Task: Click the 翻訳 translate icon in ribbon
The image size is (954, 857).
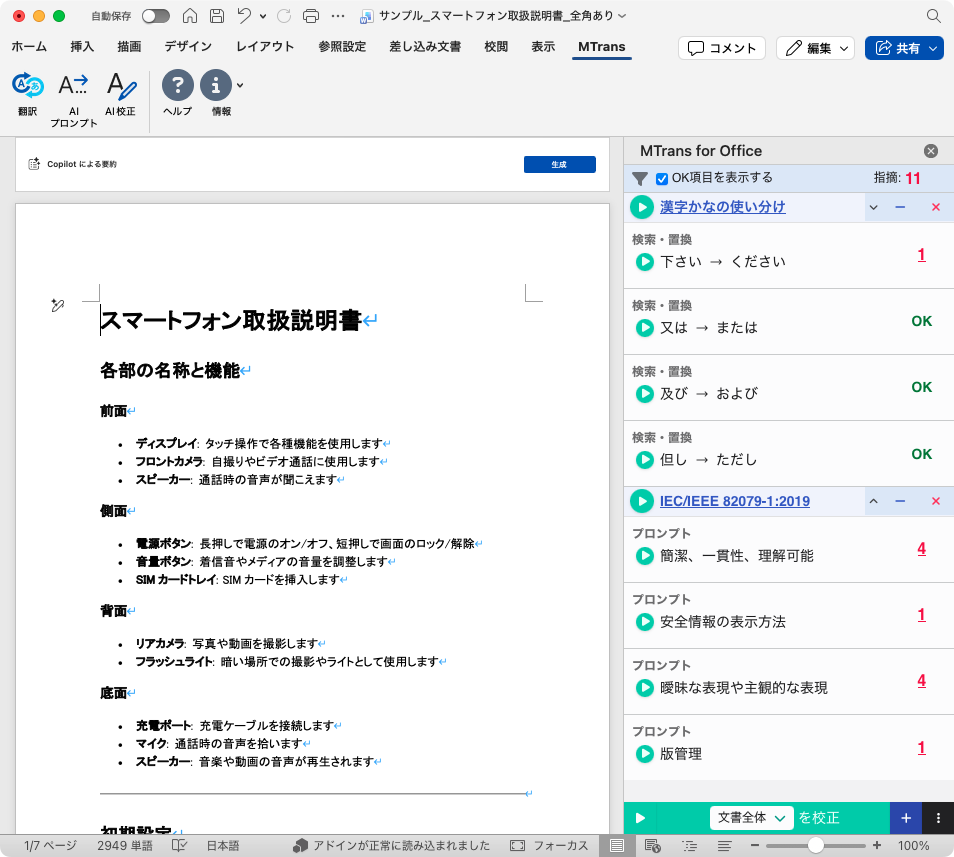Action: [x=27, y=87]
